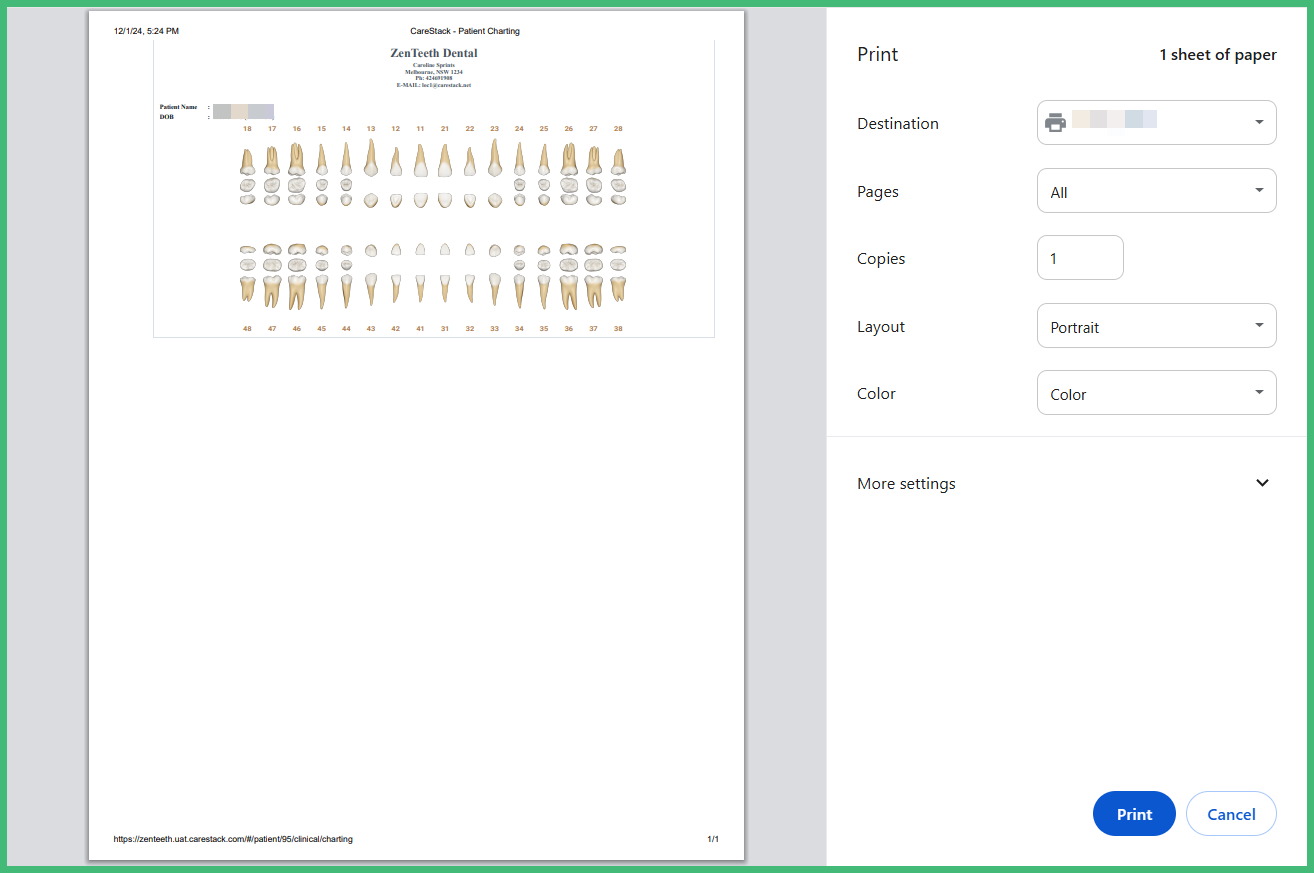The height and width of the screenshot is (873, 1314).
Task: Cancel the print job
Action: pos(1231,813)
